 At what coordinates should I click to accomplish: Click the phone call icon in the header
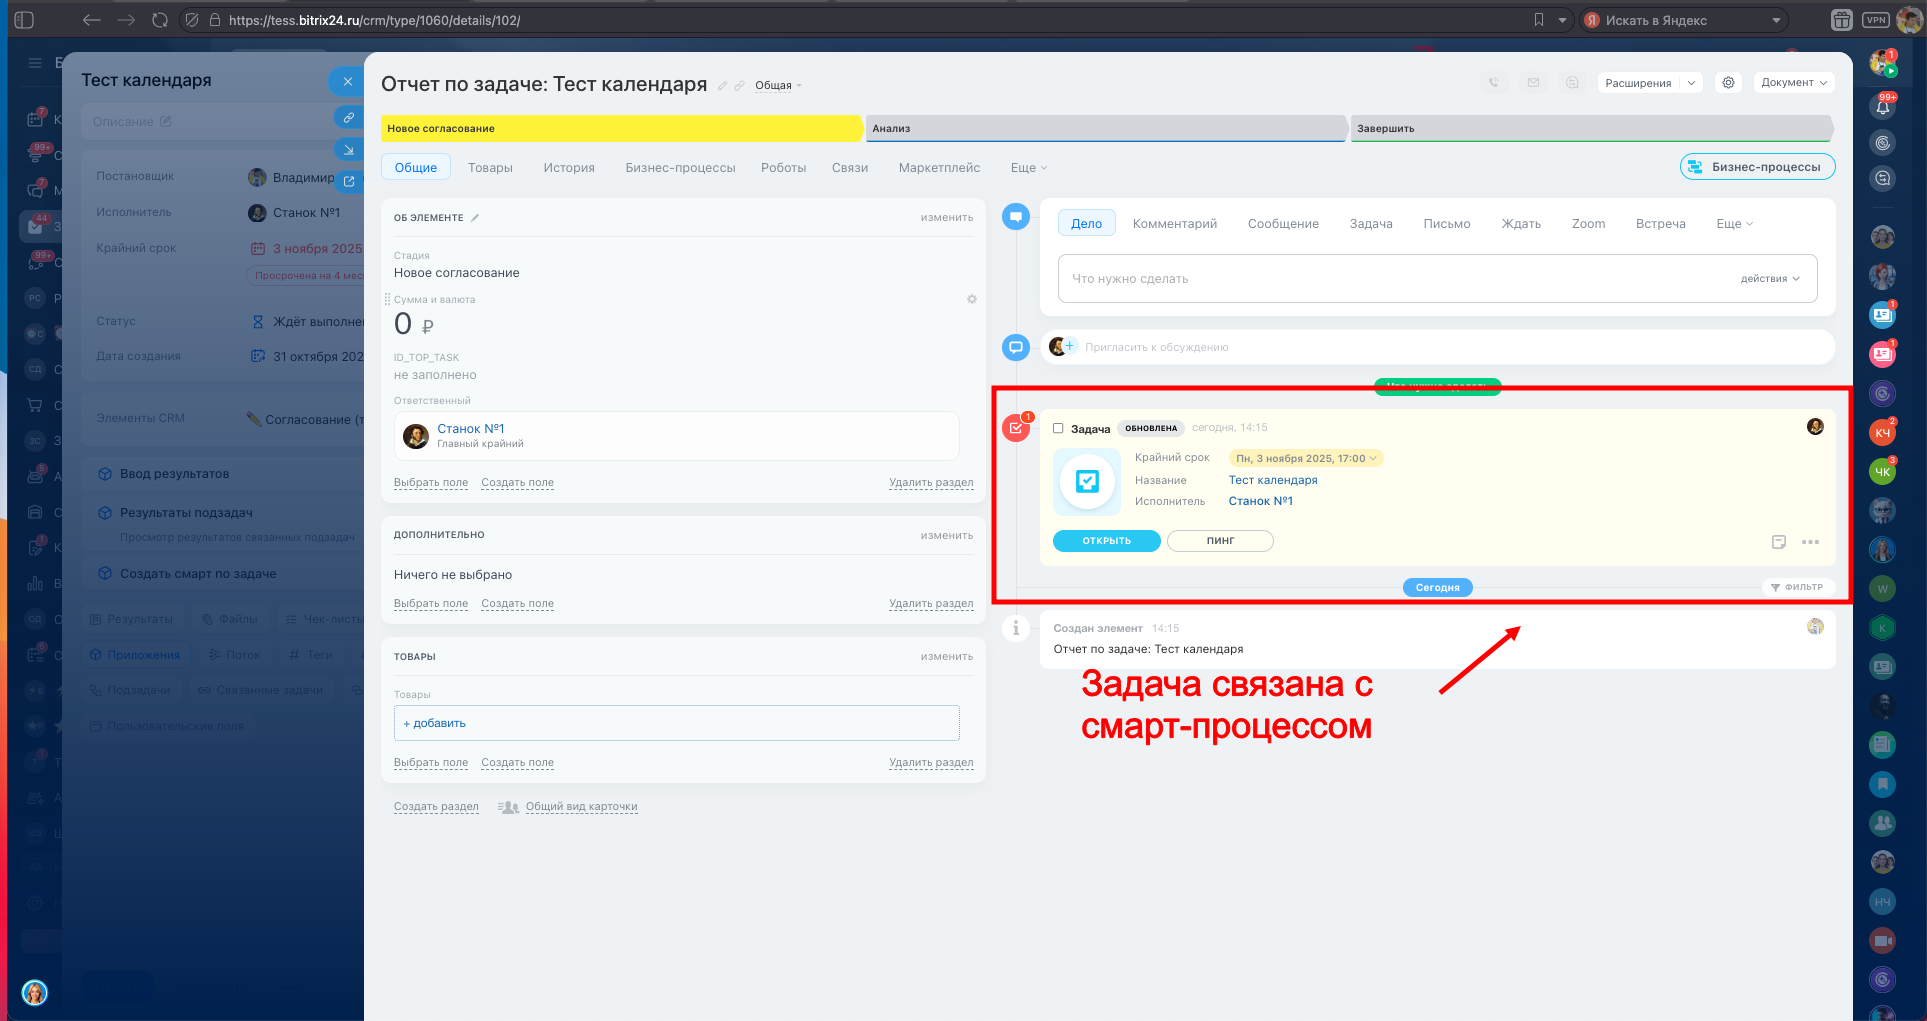click(x=1494, y=83)
